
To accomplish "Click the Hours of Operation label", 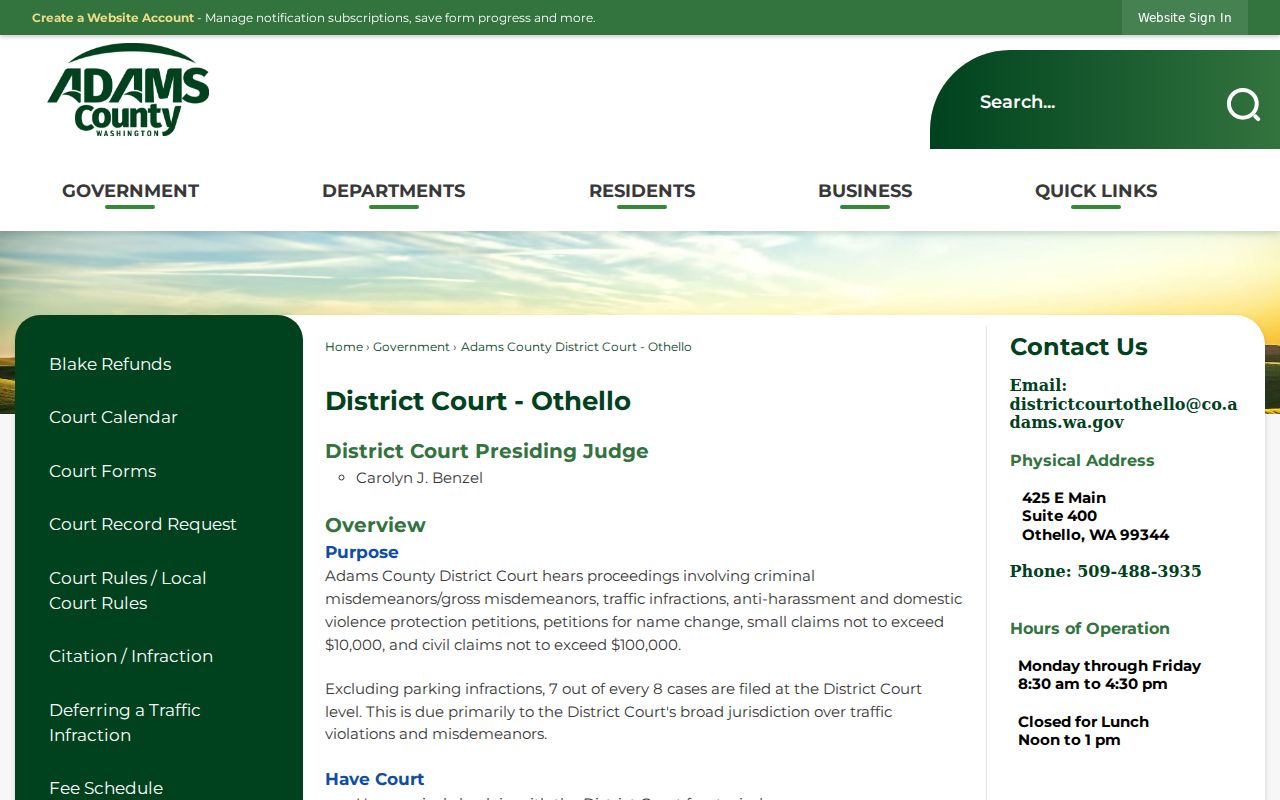I will pos(1090,628).
